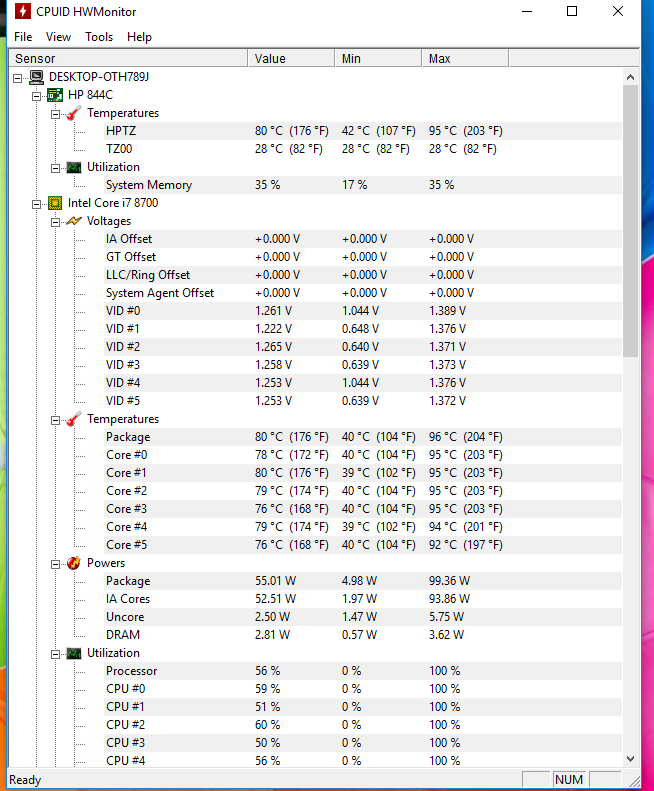Click the vertical scrollbar thumb
Image resolution: width=654 pixels, height=791 pixels.
tap(630, 221)
